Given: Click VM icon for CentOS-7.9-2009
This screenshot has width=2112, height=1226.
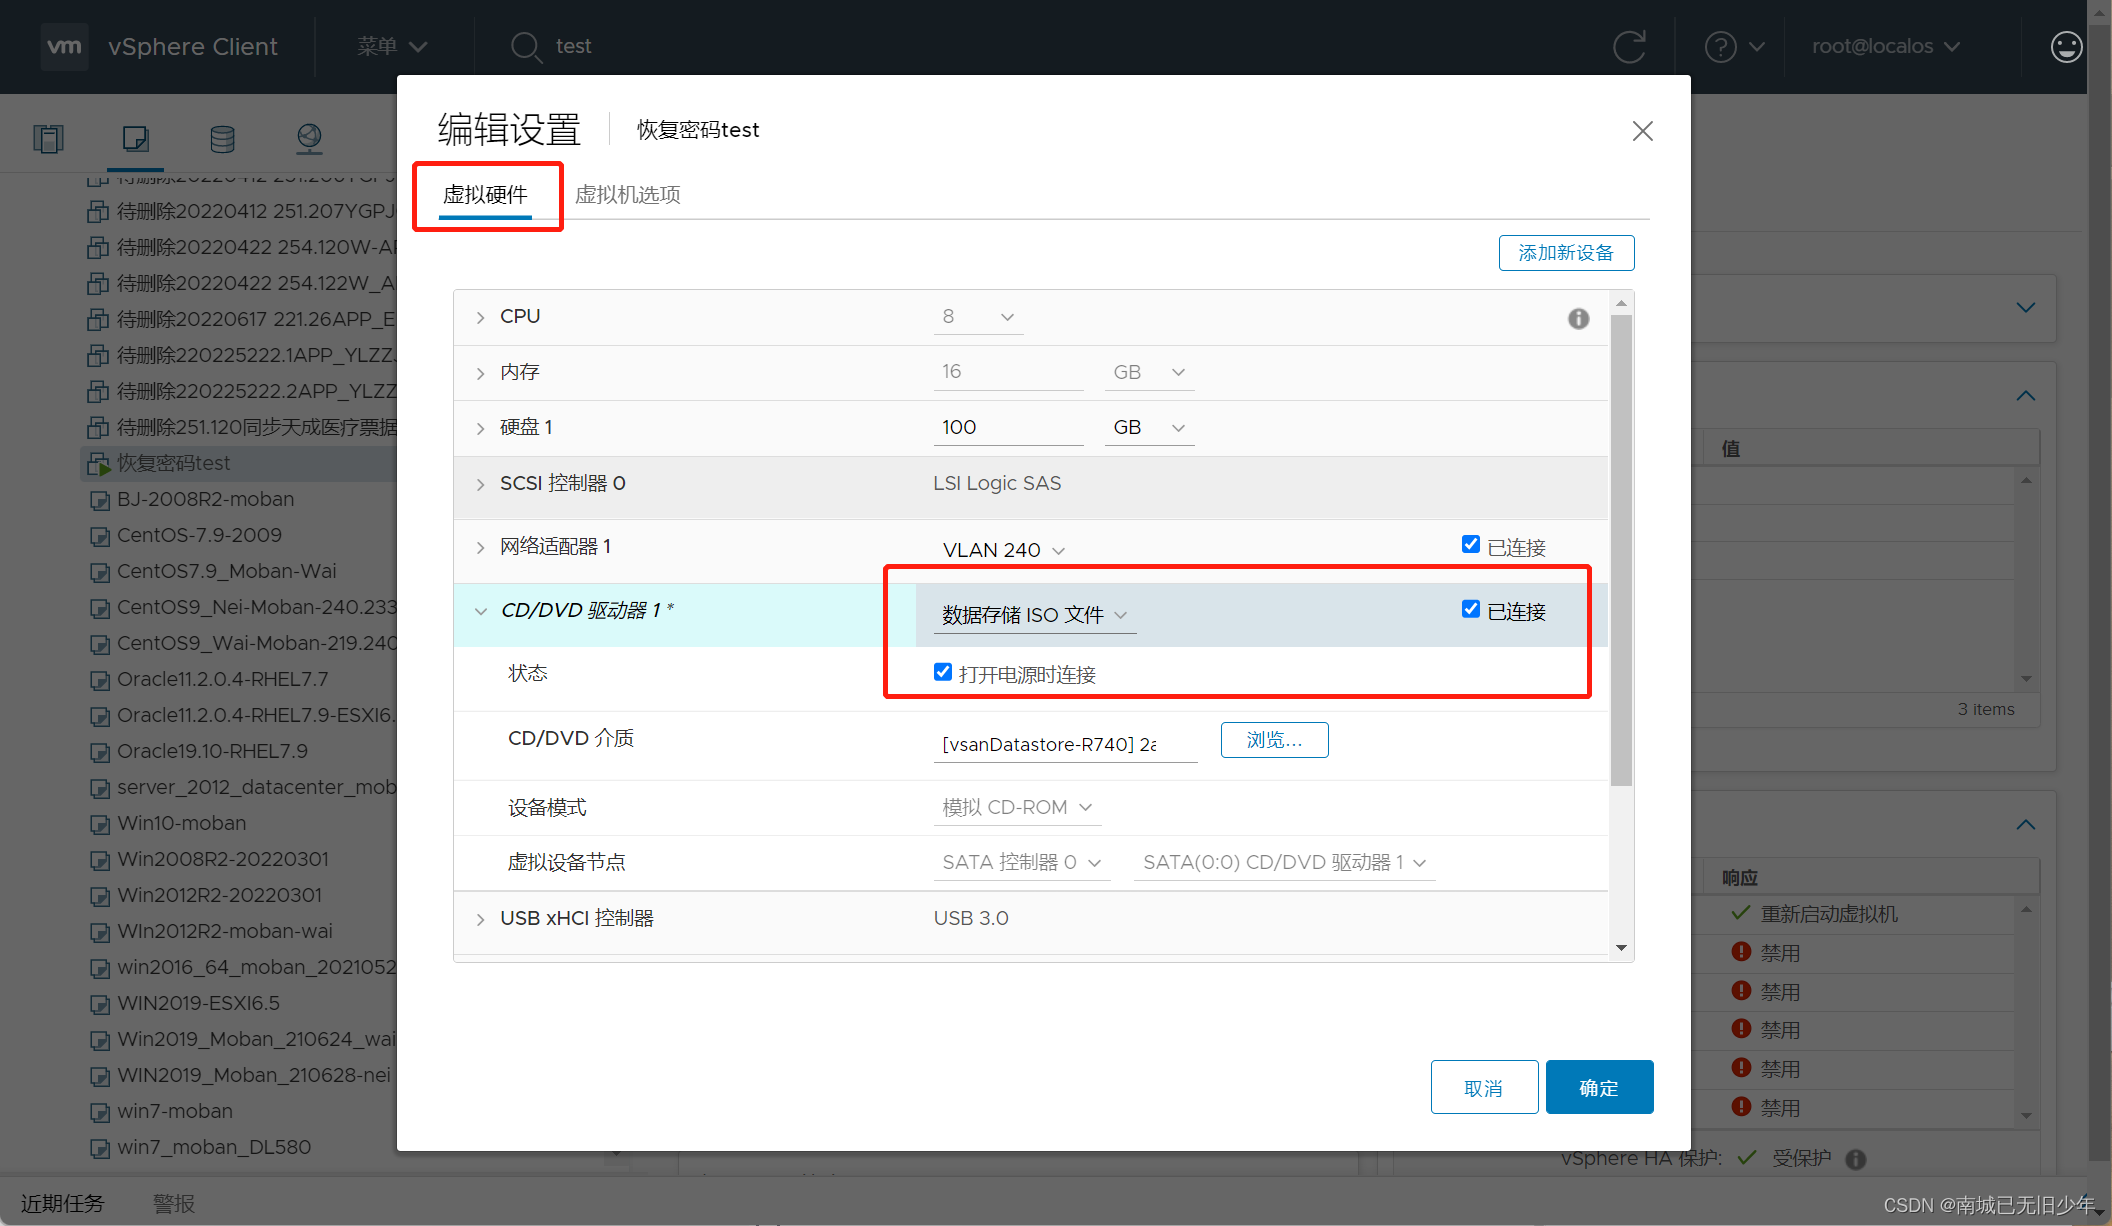Looking at the screenshot, I should pyautogui.click(x=99, y=536).
